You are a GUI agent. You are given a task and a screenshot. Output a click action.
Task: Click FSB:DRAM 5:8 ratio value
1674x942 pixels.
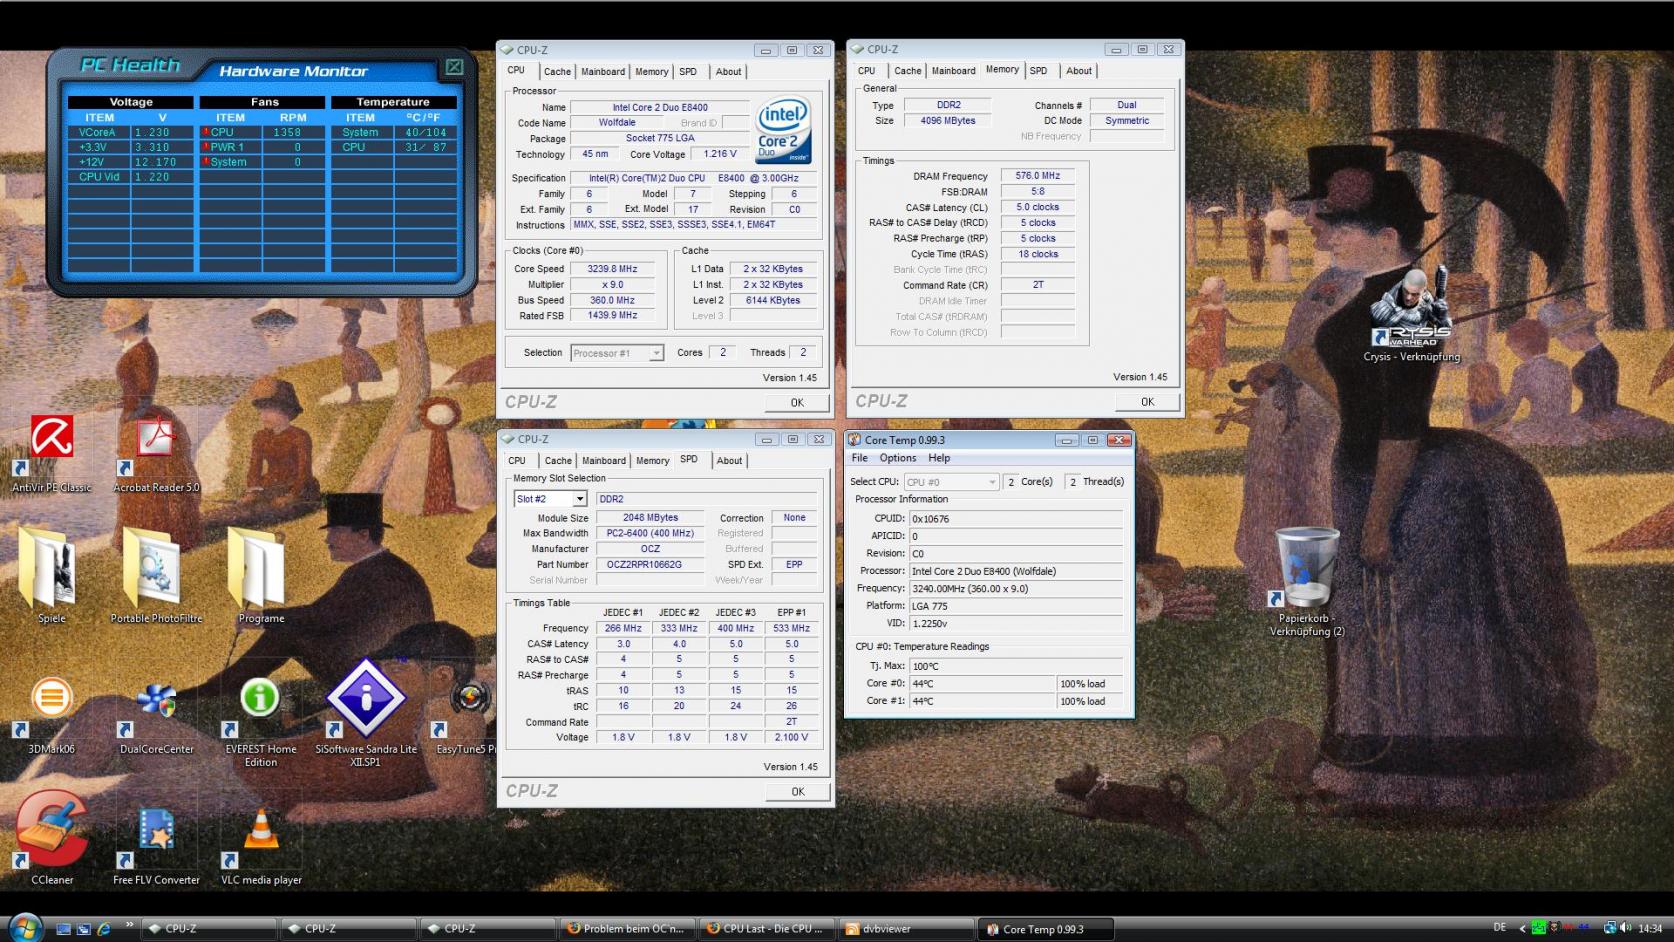point(1038,192)
